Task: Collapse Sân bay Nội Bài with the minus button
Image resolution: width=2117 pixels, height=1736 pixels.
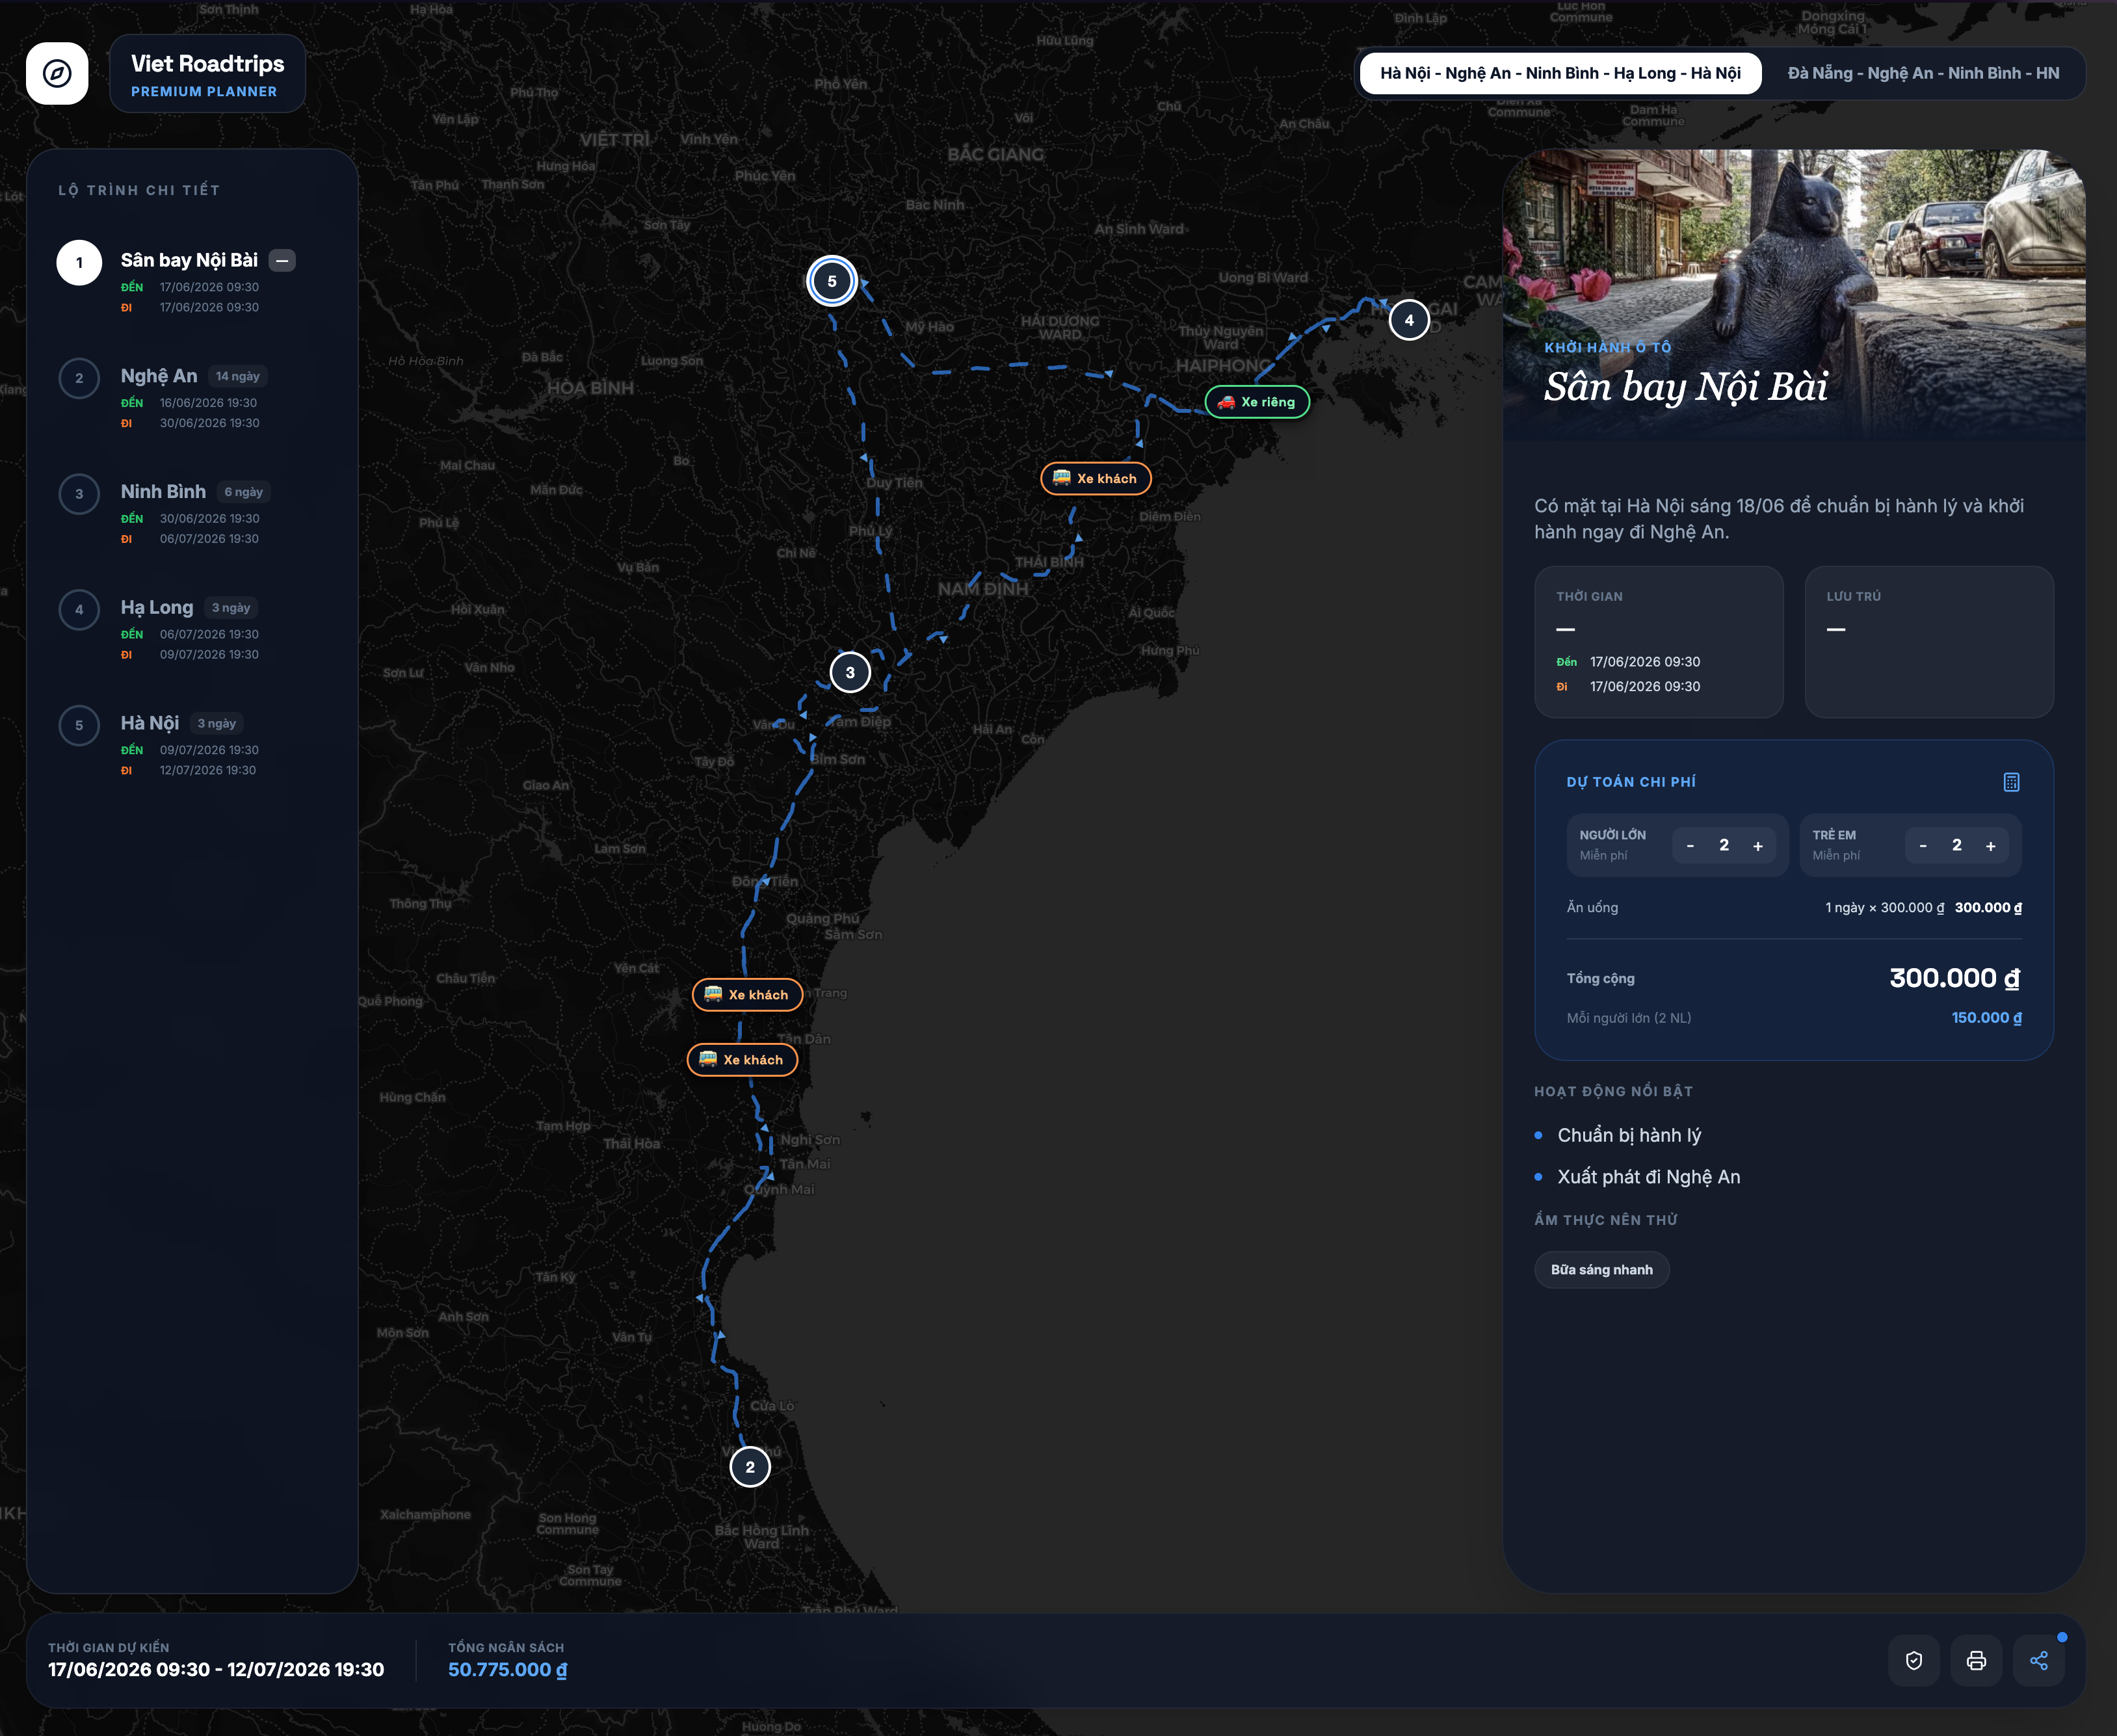Action: click(x=283, y=260)
